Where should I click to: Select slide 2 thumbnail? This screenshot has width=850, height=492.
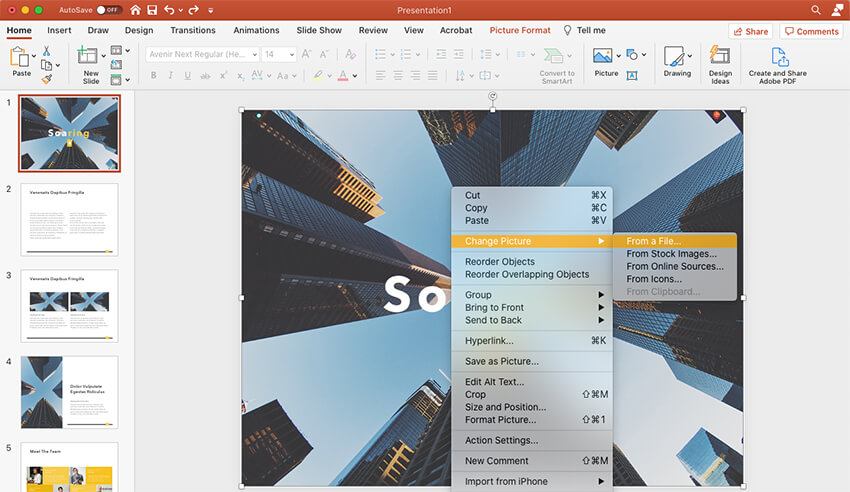(69, 219)
